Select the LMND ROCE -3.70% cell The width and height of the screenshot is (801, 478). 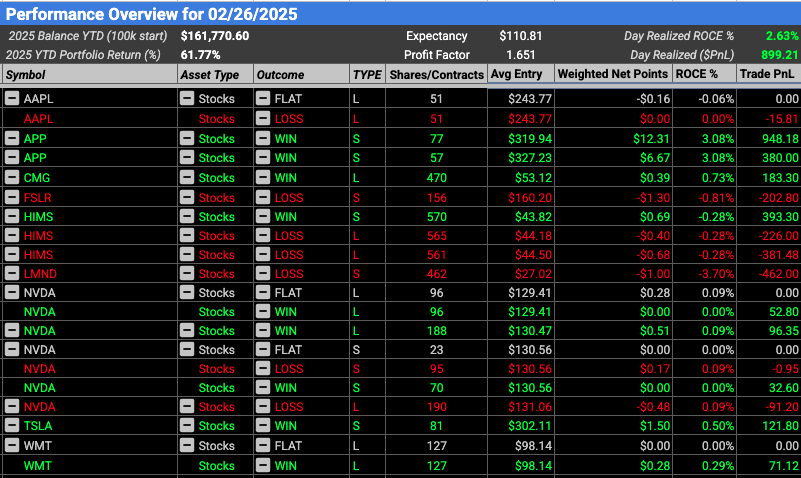tap(704, 273)
